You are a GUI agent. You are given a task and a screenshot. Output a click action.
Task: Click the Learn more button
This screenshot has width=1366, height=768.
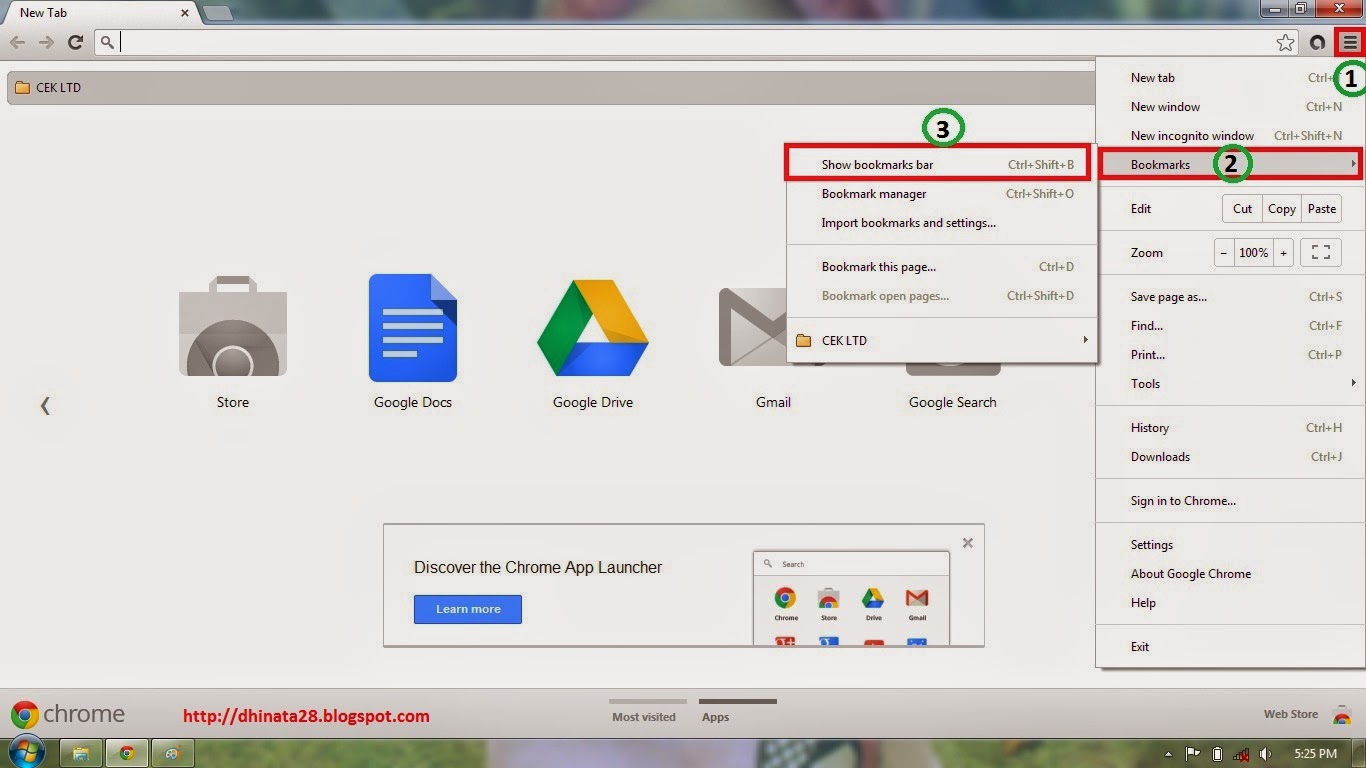(468, 609)
